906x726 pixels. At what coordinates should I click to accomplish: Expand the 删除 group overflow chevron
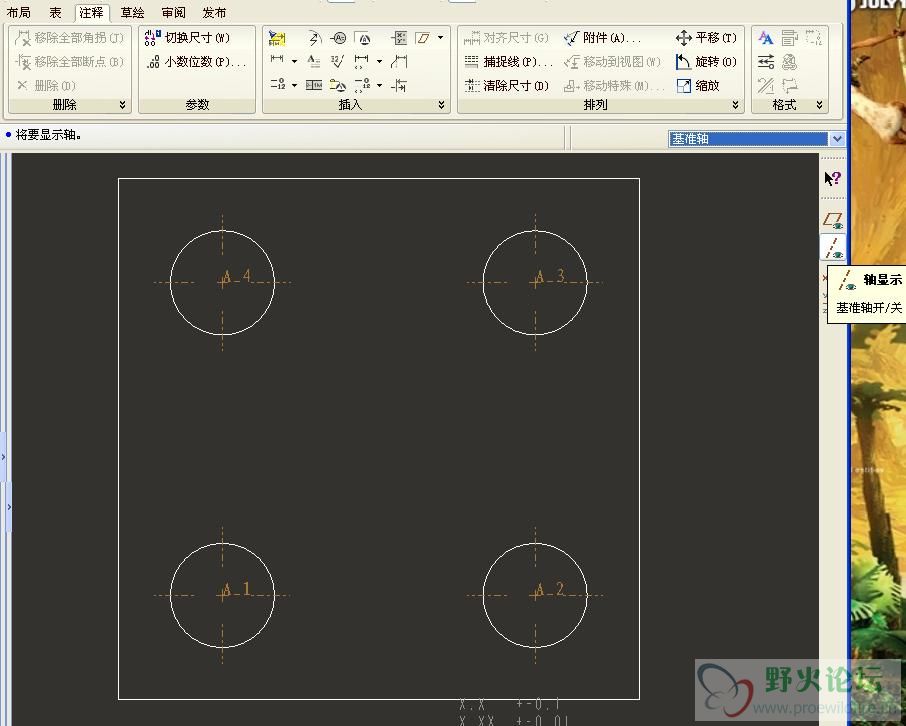[x=122, y=105]
